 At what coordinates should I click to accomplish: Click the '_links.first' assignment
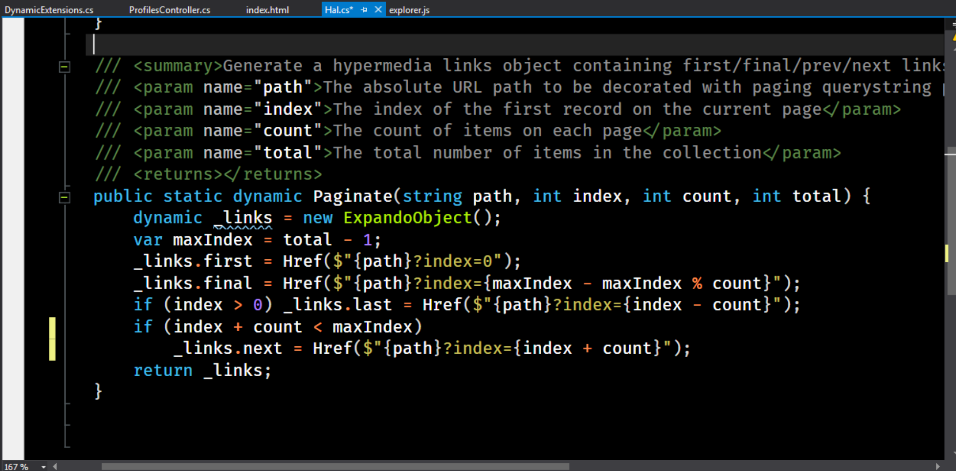coord(327,262)
